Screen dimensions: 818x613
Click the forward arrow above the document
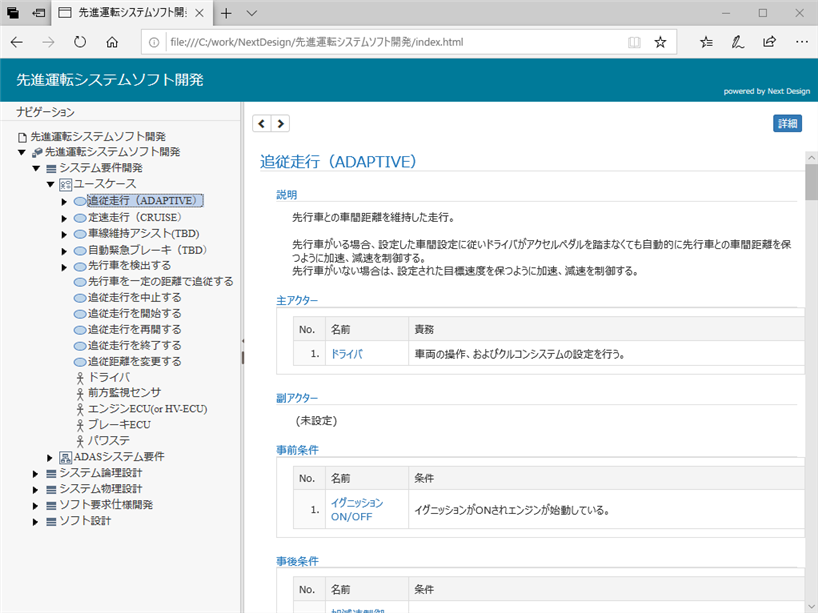(280, 123)
